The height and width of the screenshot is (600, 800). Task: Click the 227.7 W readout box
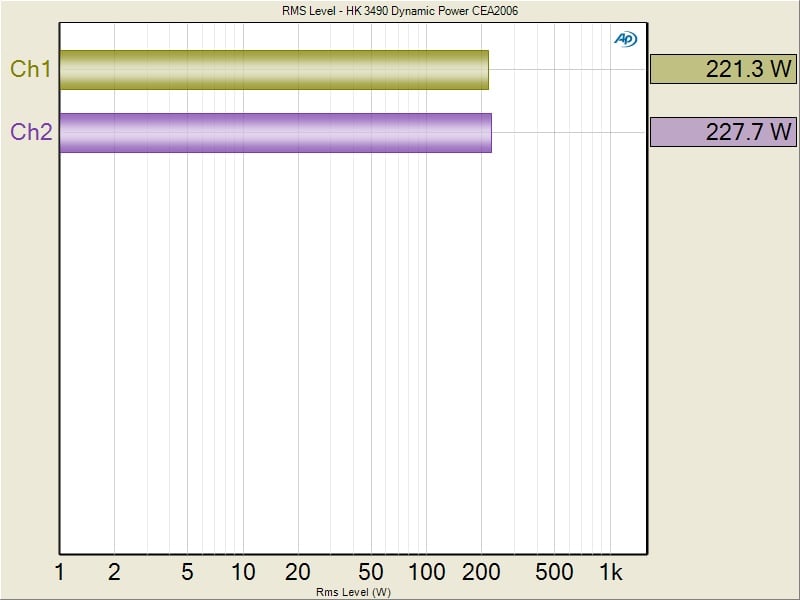(723, 132)
